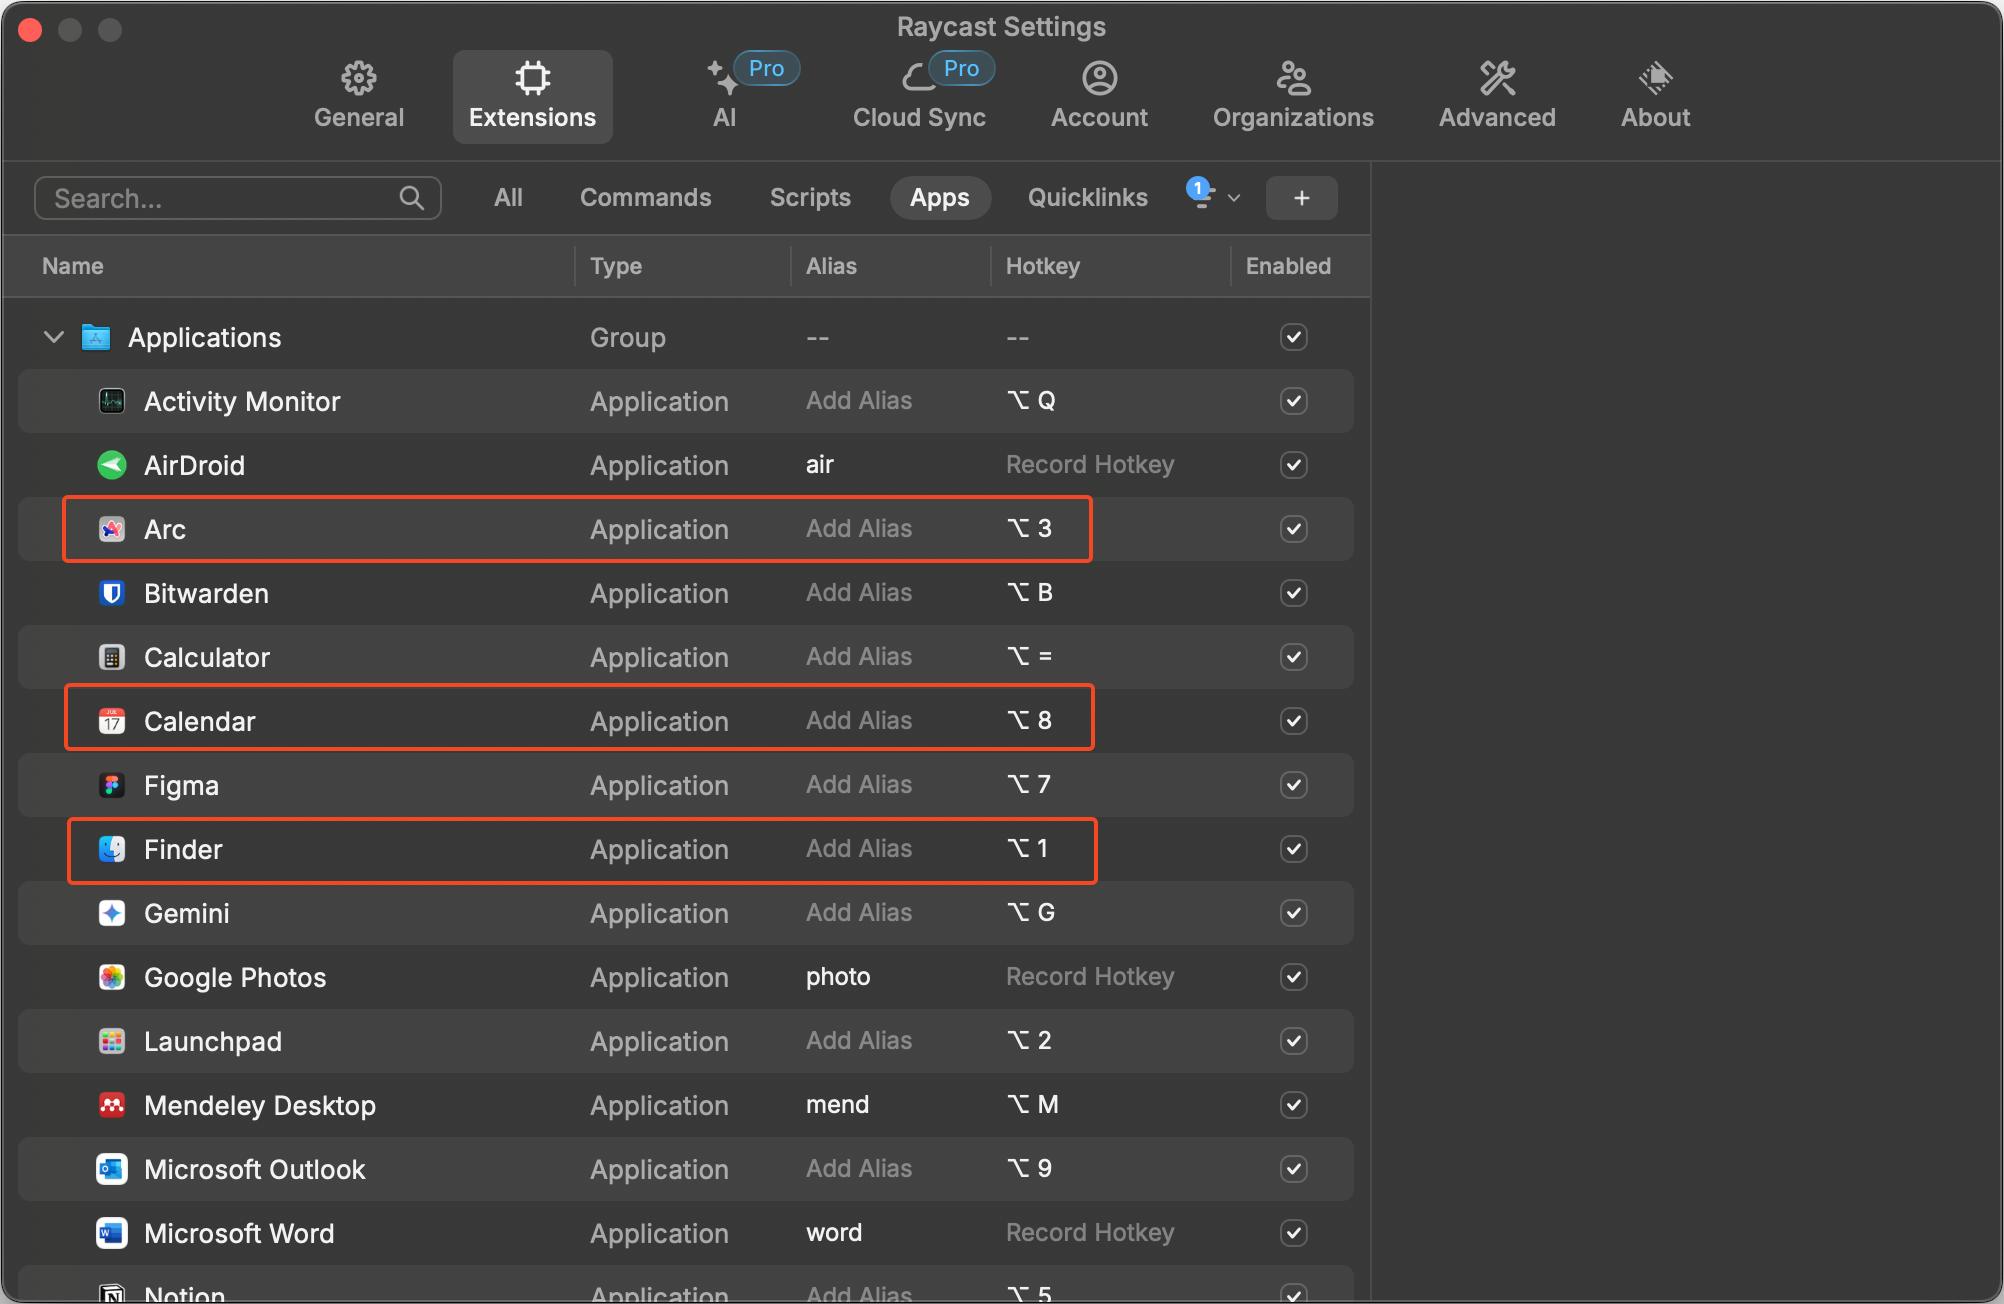This screenshot has width=2004, height=1304.
Task: Click the search magnifier icon
Action: (411, 198)
